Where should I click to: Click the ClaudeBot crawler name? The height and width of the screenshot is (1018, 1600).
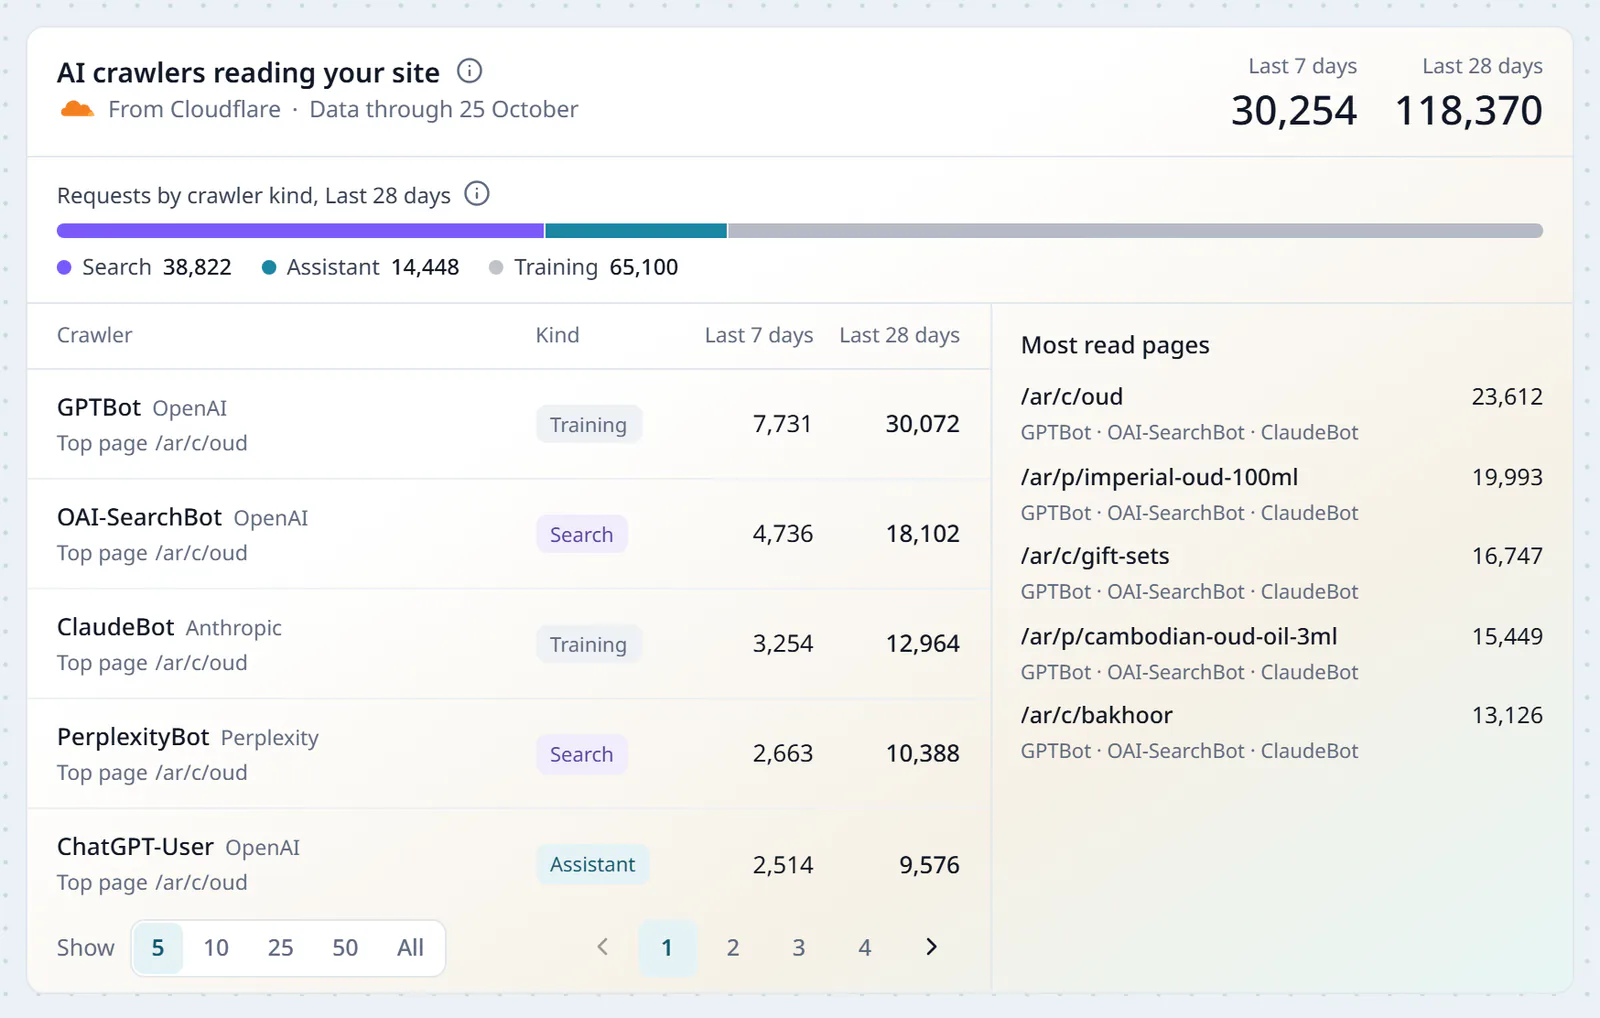116,627
